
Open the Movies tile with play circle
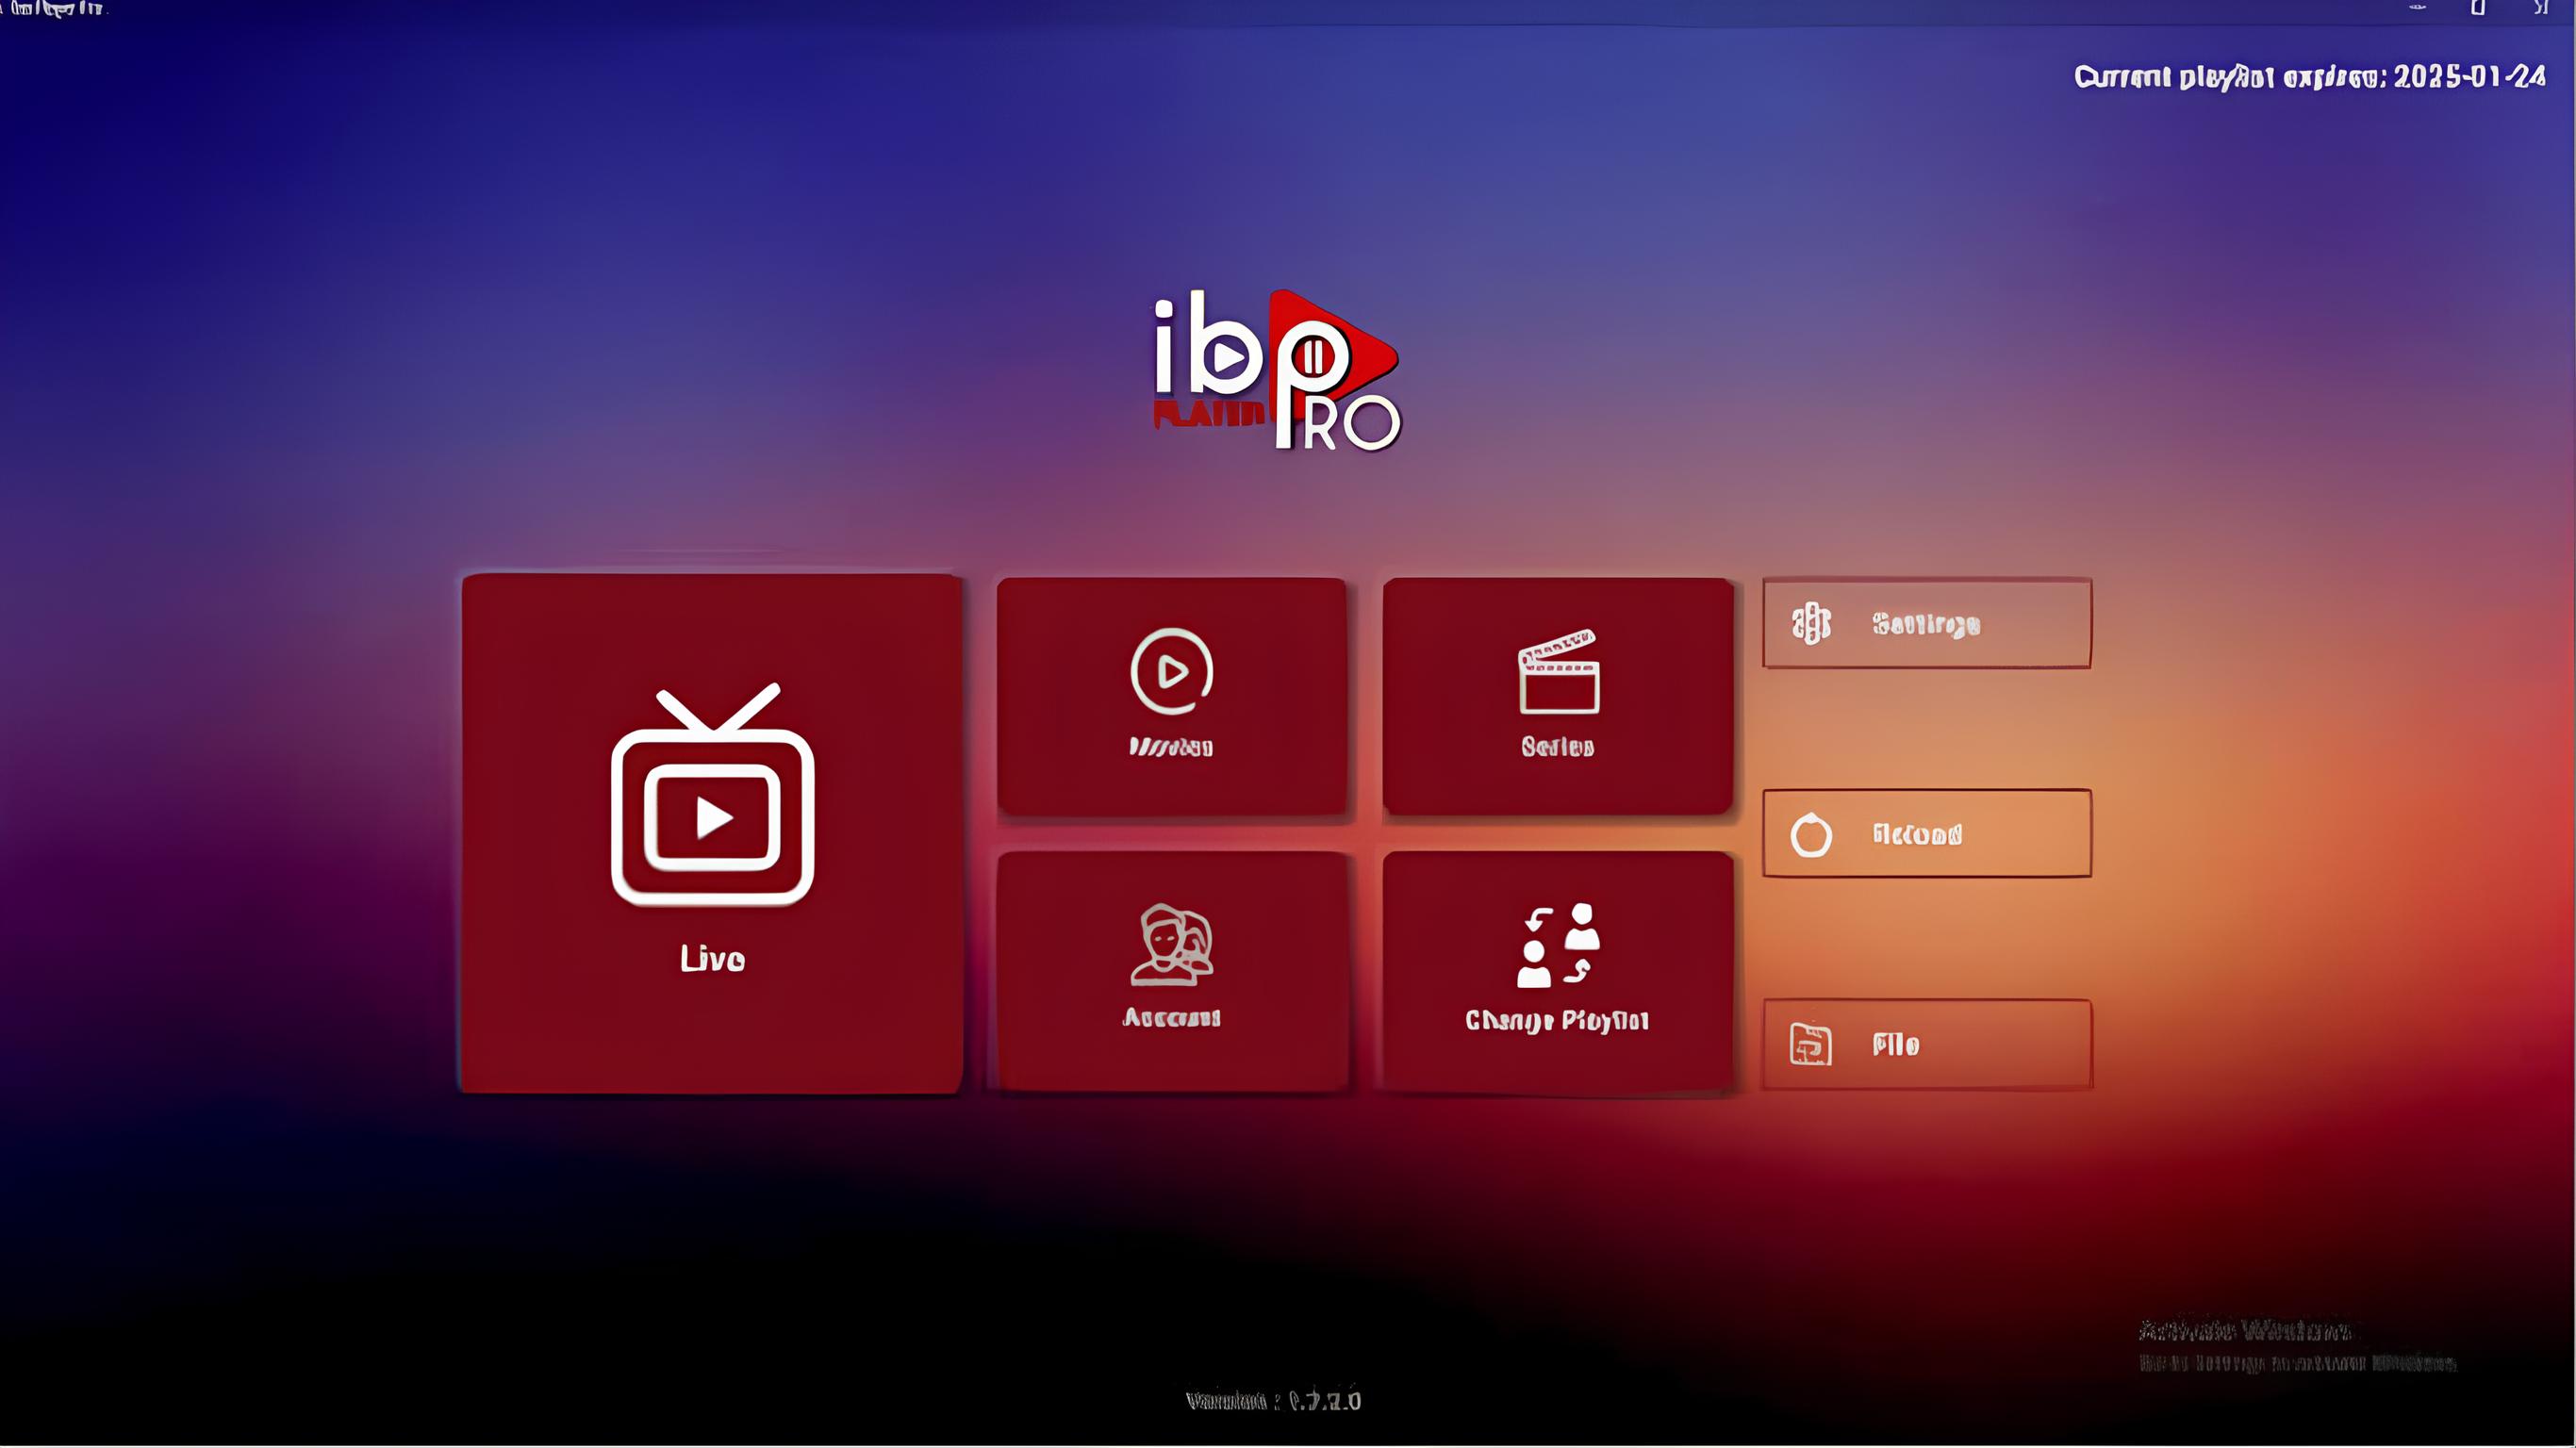1172,696
